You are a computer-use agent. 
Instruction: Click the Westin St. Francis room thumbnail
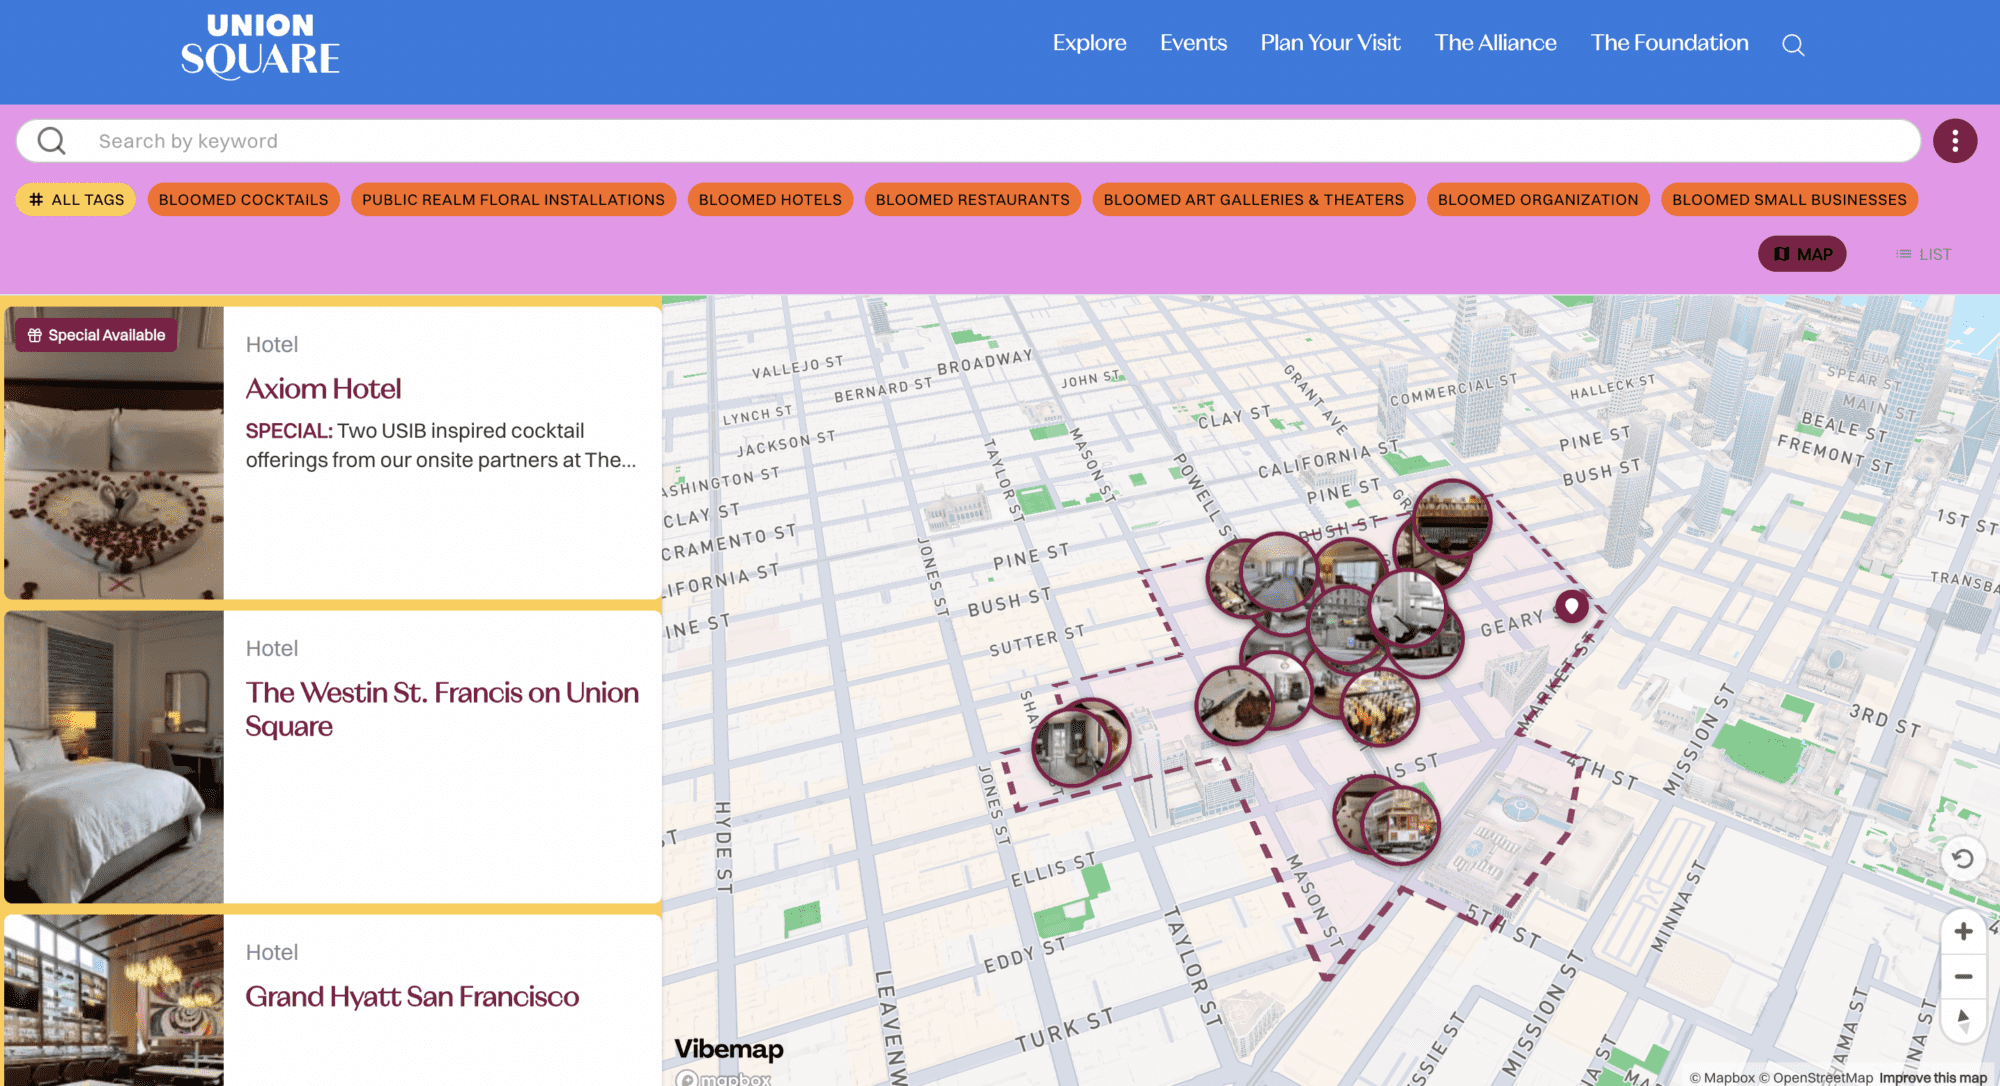click(x=114, y=757)
